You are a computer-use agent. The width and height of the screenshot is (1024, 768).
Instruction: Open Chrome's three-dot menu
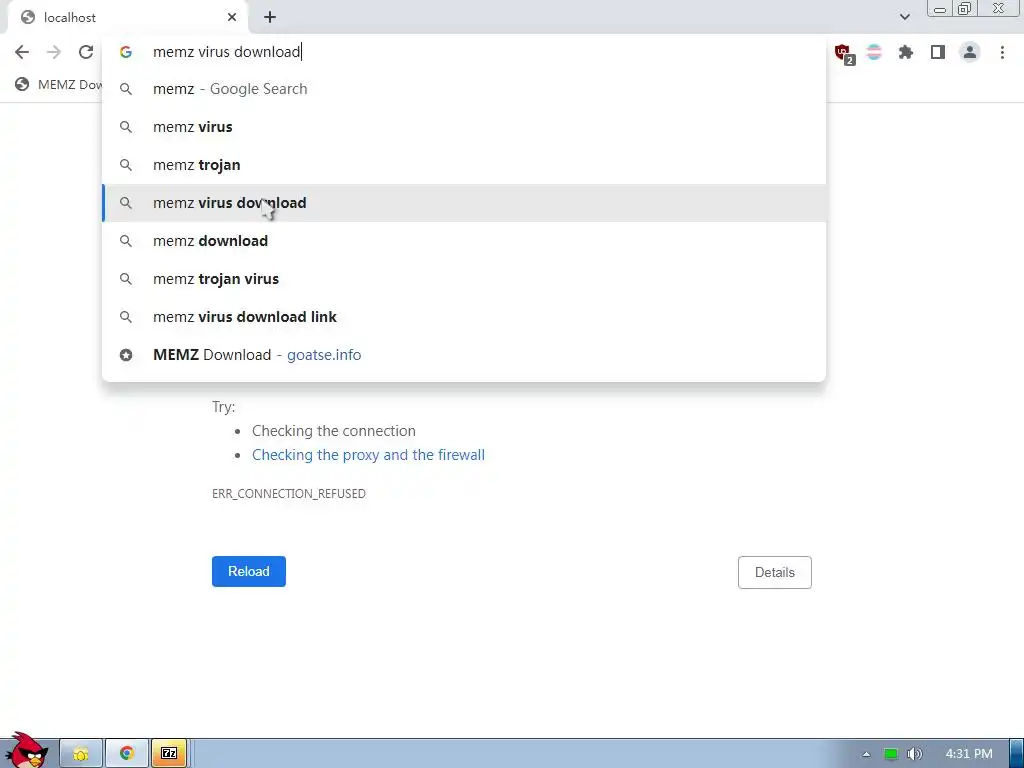coord(1002,52)
